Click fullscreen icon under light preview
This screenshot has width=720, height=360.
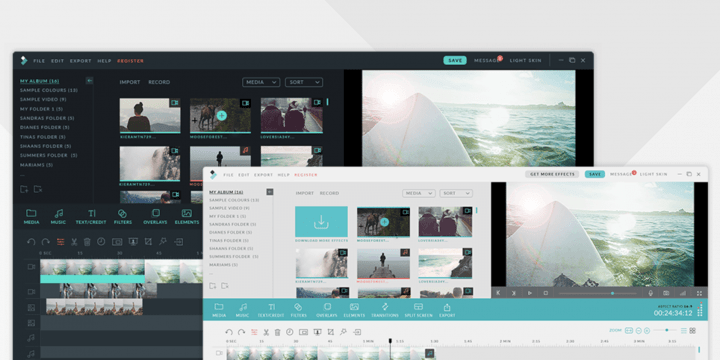point(699,293)
